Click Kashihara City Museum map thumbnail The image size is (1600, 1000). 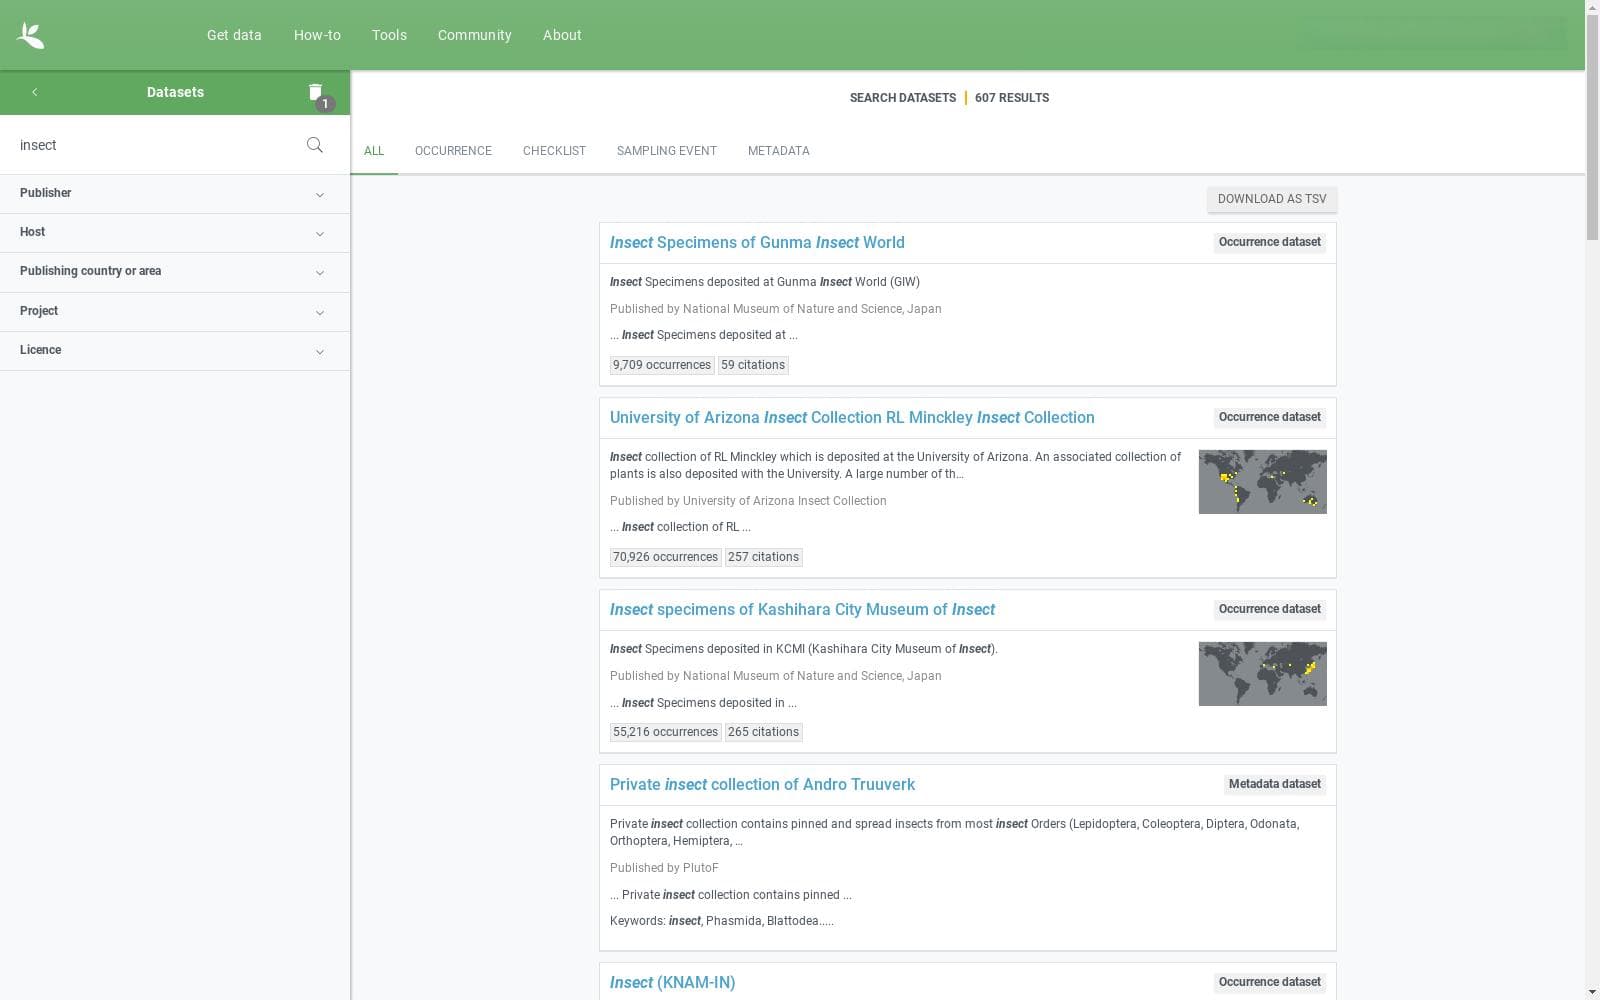pos(1262,674)
